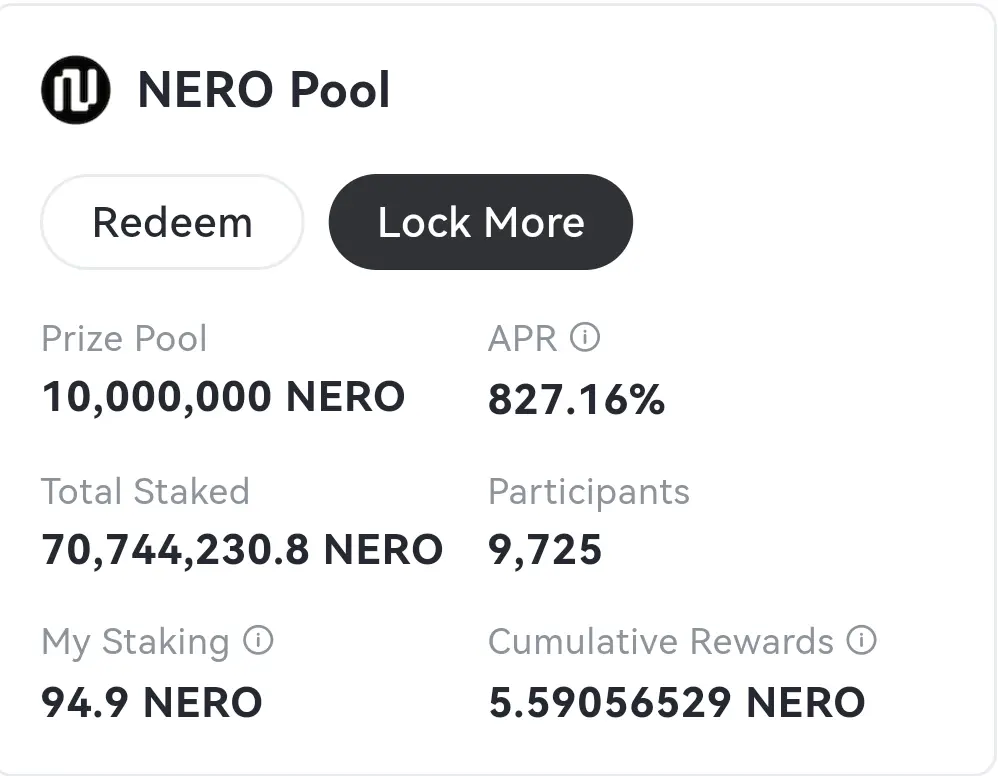Viewport: 998px width, 776px height.
Task: Click the NERO Pool logo icon
Action: 76,90
